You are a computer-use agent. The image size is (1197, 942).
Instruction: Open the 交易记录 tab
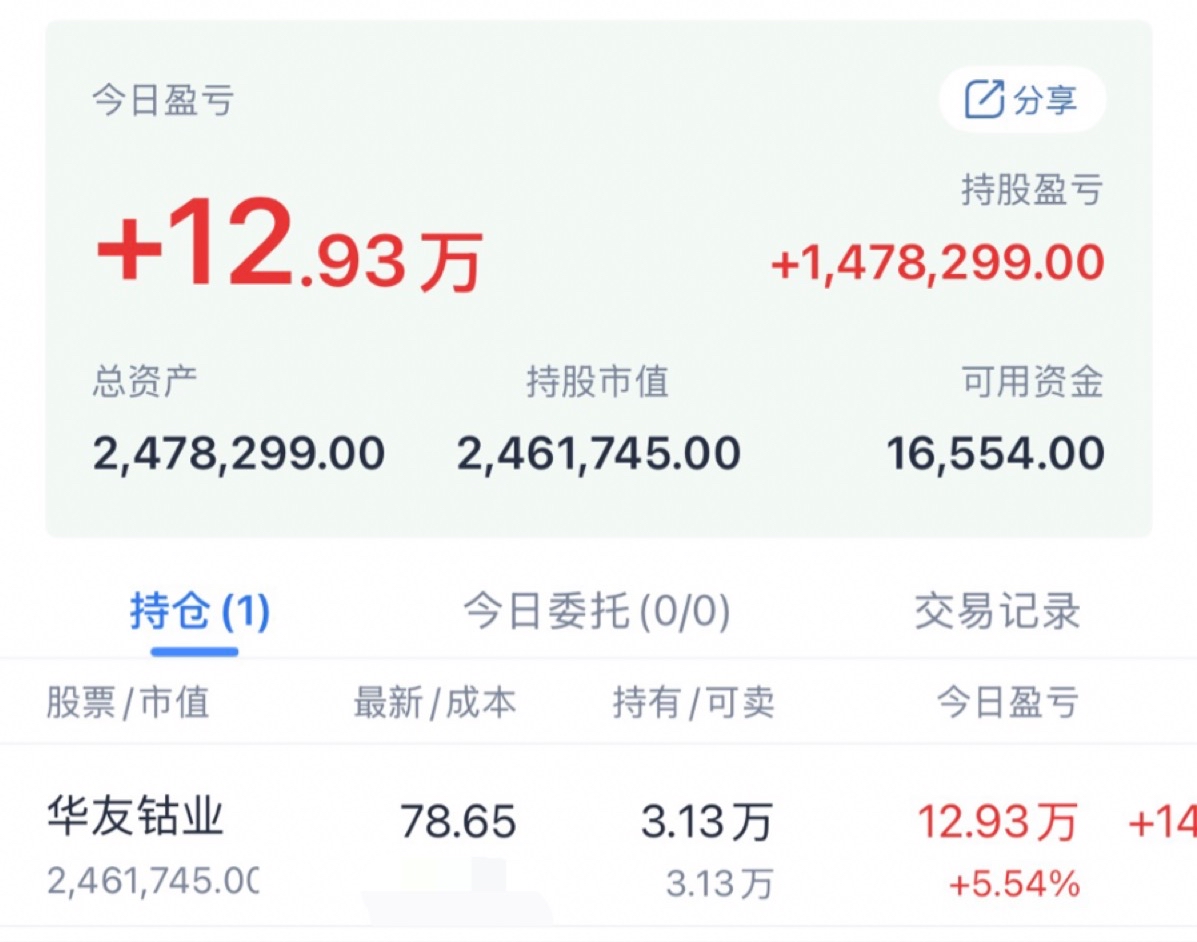[997, 611]
